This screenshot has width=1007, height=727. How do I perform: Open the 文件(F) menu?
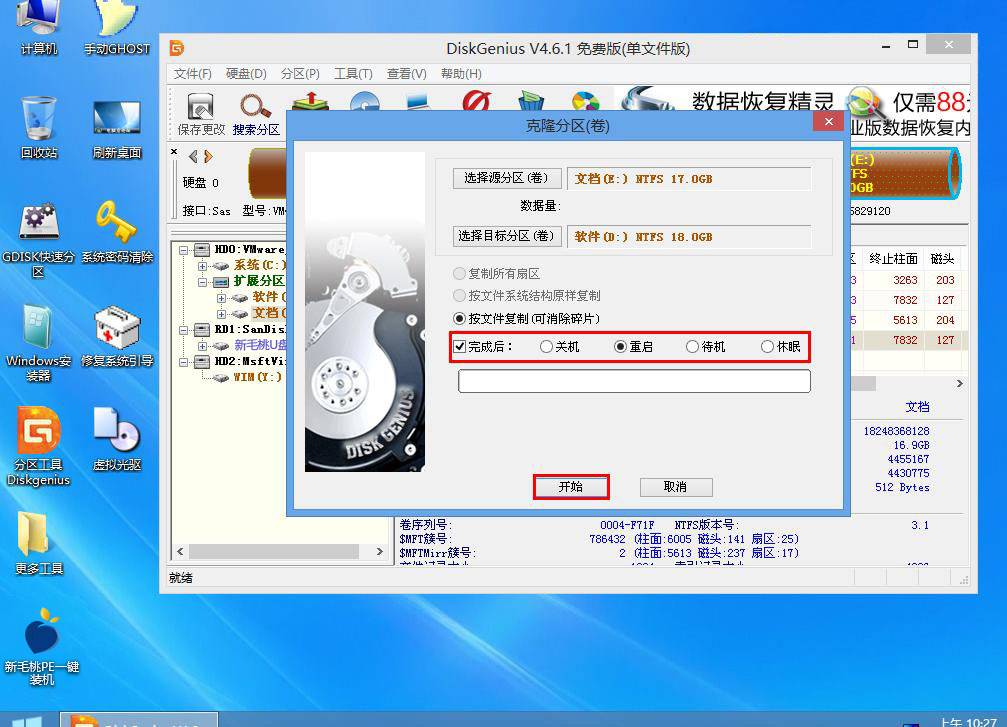193,74
